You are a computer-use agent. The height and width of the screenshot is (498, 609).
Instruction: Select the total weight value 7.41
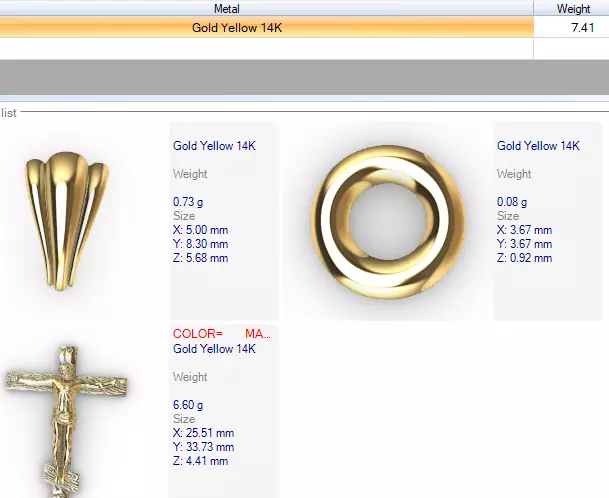582,28
